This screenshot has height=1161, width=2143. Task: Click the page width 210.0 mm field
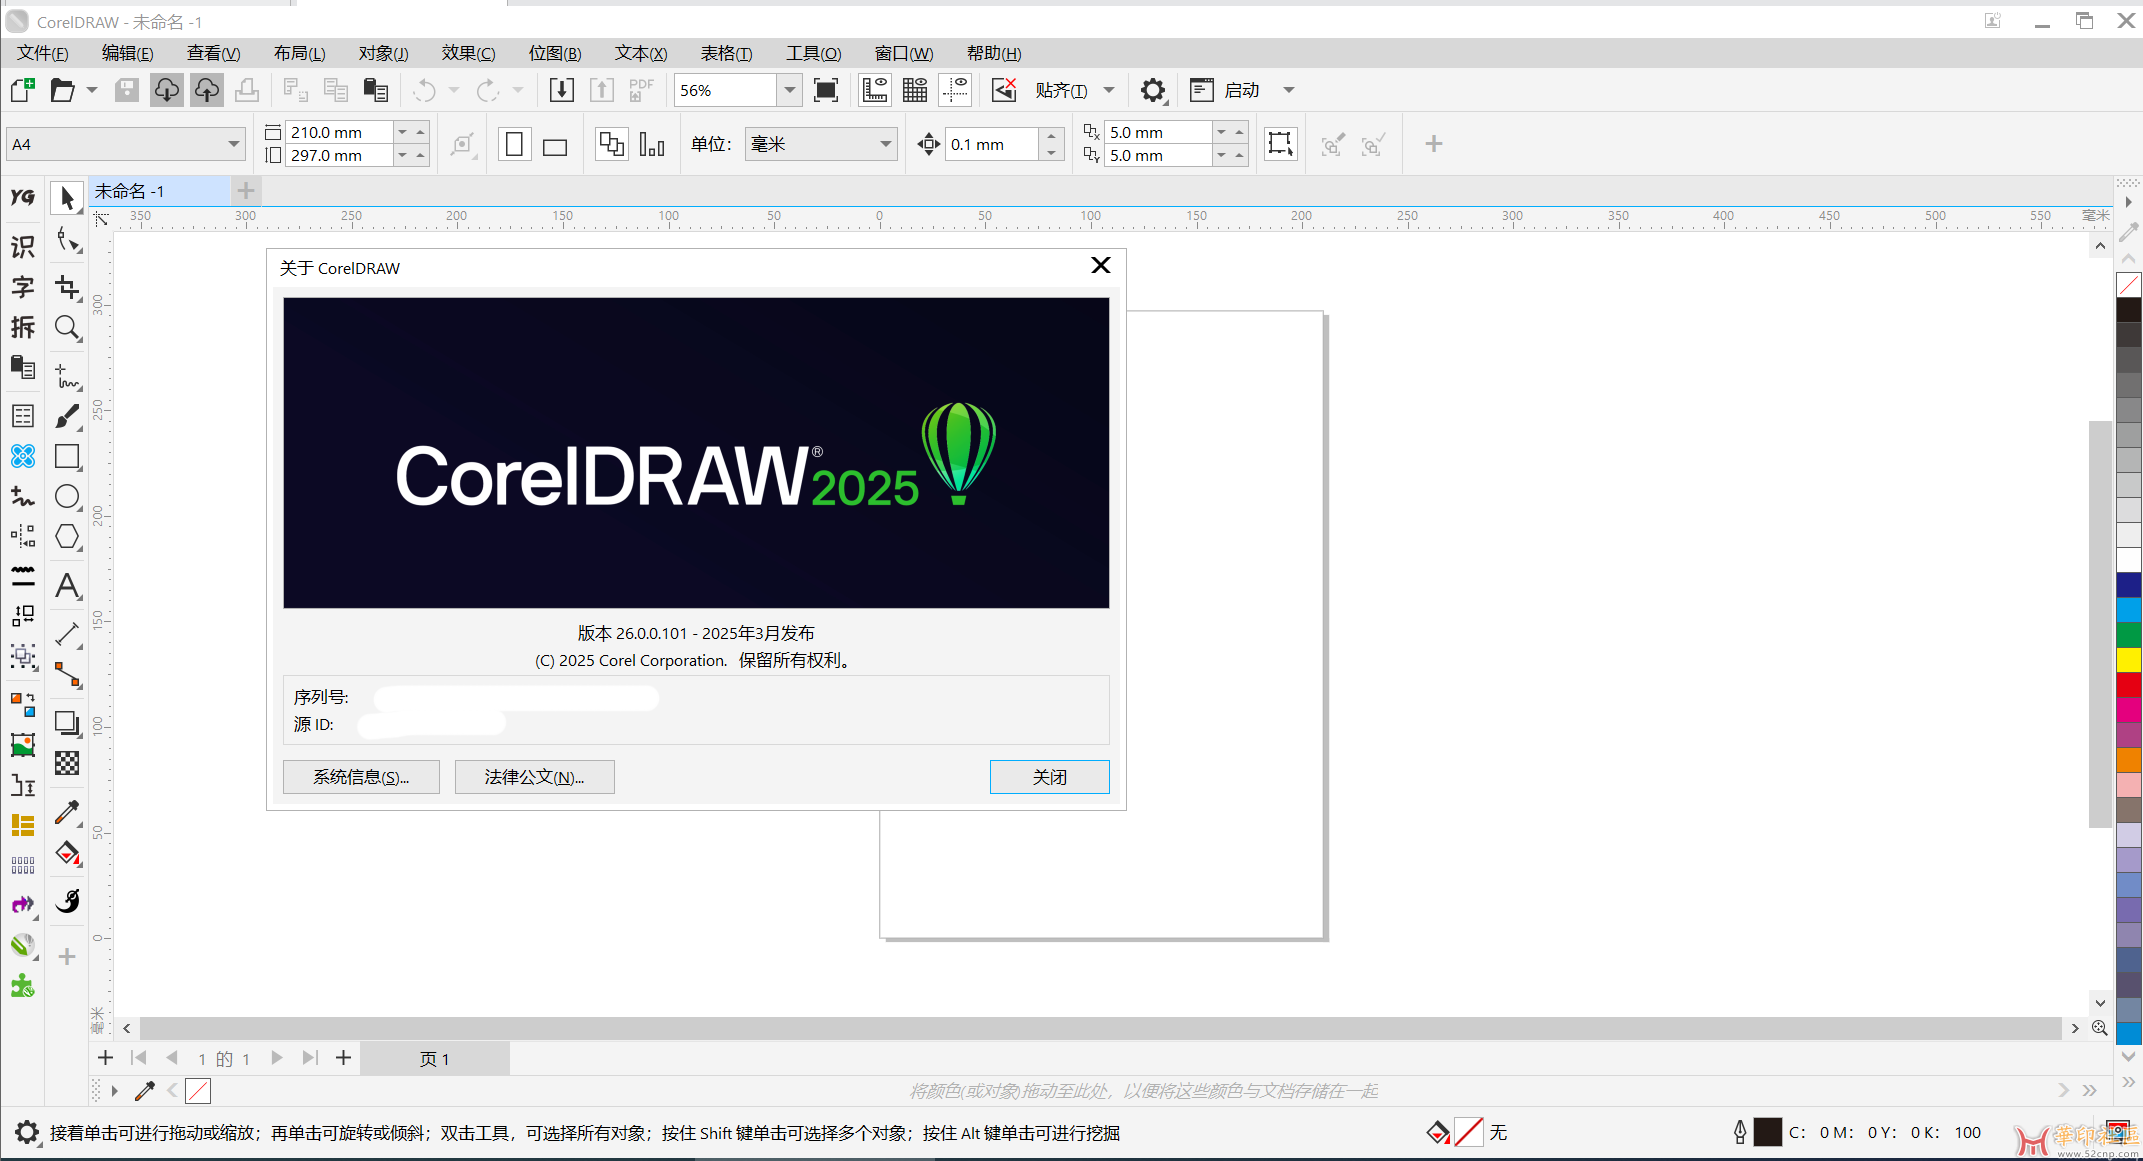click(x=339, y=132)
